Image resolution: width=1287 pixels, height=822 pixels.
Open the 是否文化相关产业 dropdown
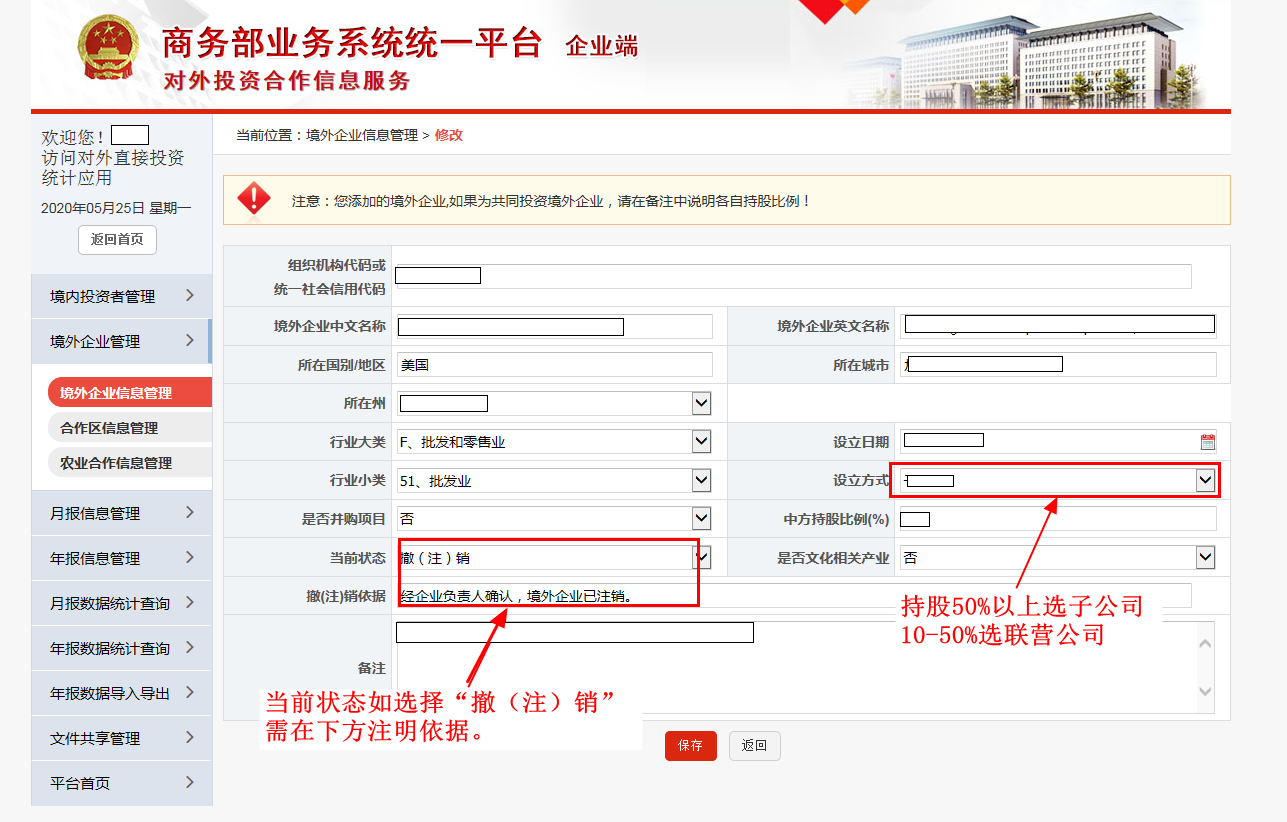pyautogui.click(x=1205, y=557)
